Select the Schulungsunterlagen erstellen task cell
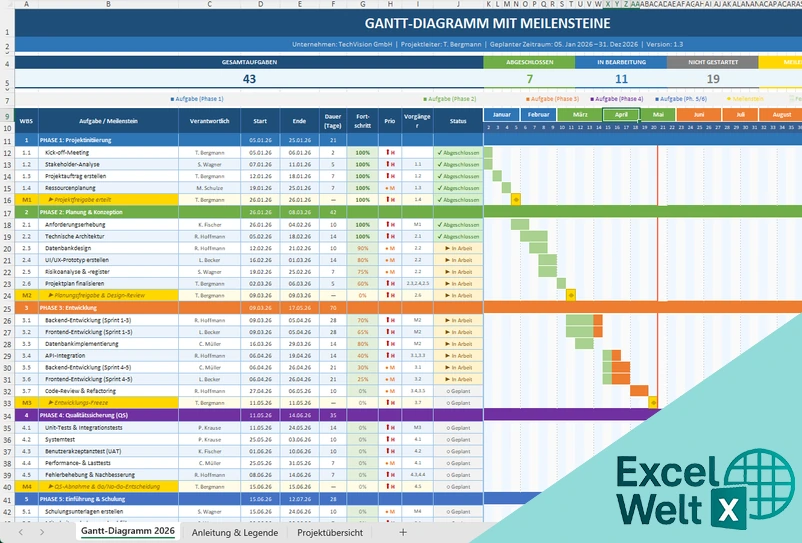 pyautogui.click(x=108, y=511)
